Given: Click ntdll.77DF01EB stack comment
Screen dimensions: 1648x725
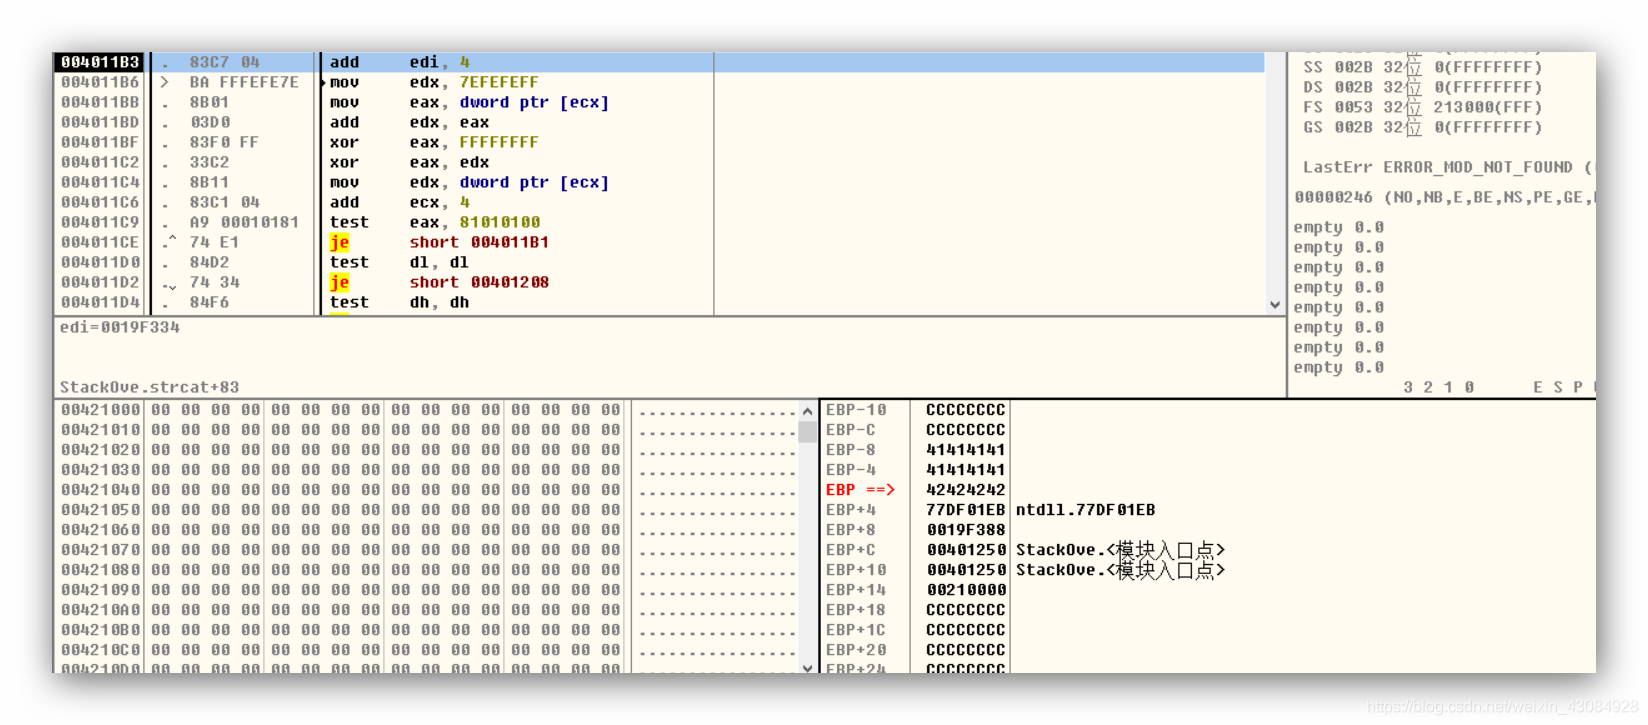Looking at the screenshot, I should coord(1085,510).
